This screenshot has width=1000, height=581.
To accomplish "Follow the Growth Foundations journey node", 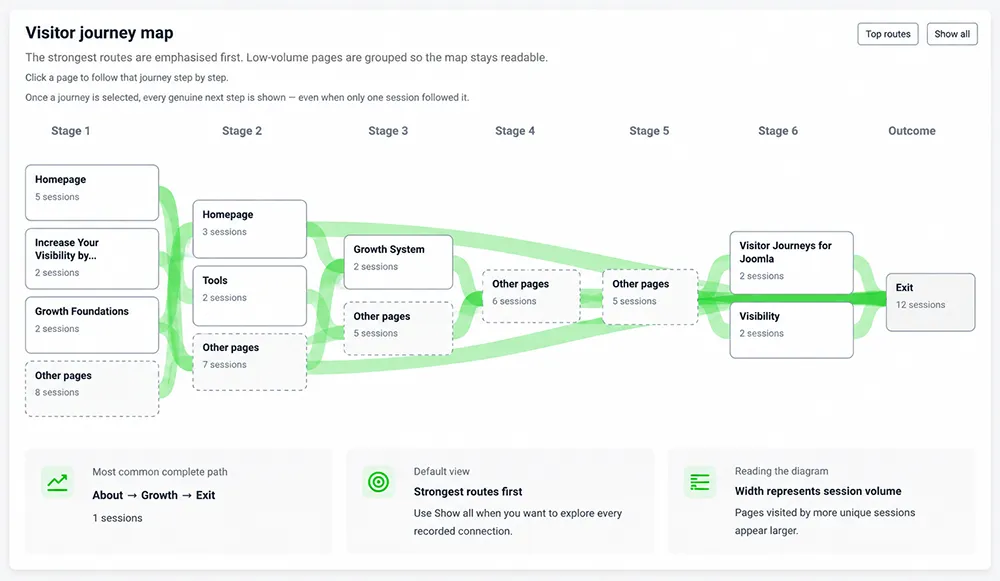I will click(92, 325).
